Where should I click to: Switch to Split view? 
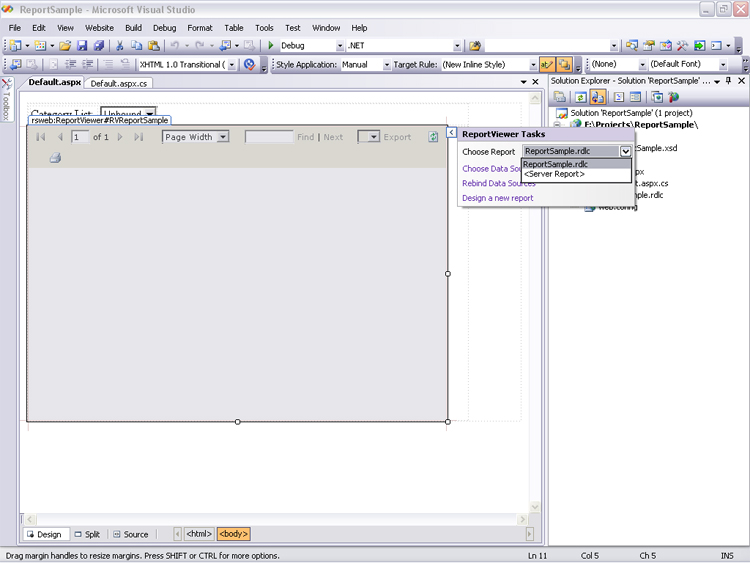tap(88, 534)
